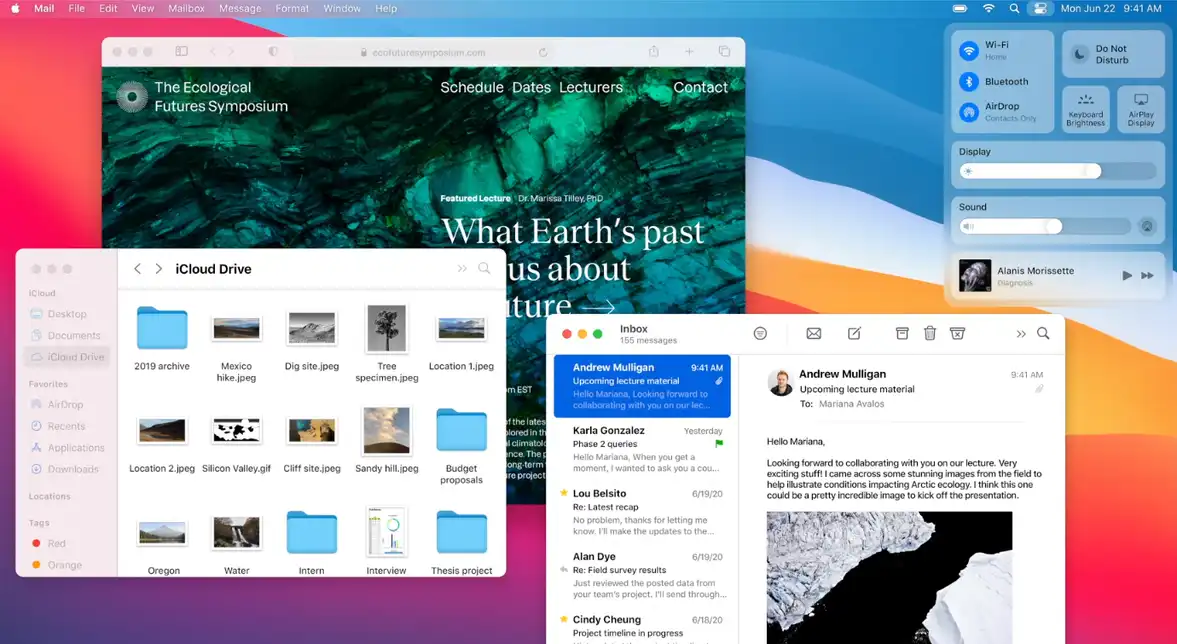Click the Safari address bar
The height and width of the screenshot is (644, 1177).
pos(423,53)
